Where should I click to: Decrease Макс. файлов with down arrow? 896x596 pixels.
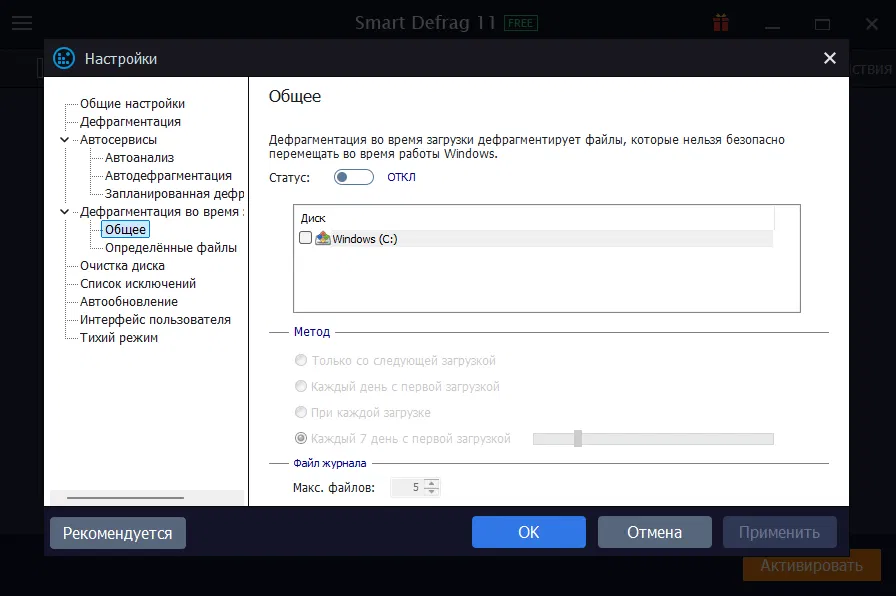click(x=431, y=491)
